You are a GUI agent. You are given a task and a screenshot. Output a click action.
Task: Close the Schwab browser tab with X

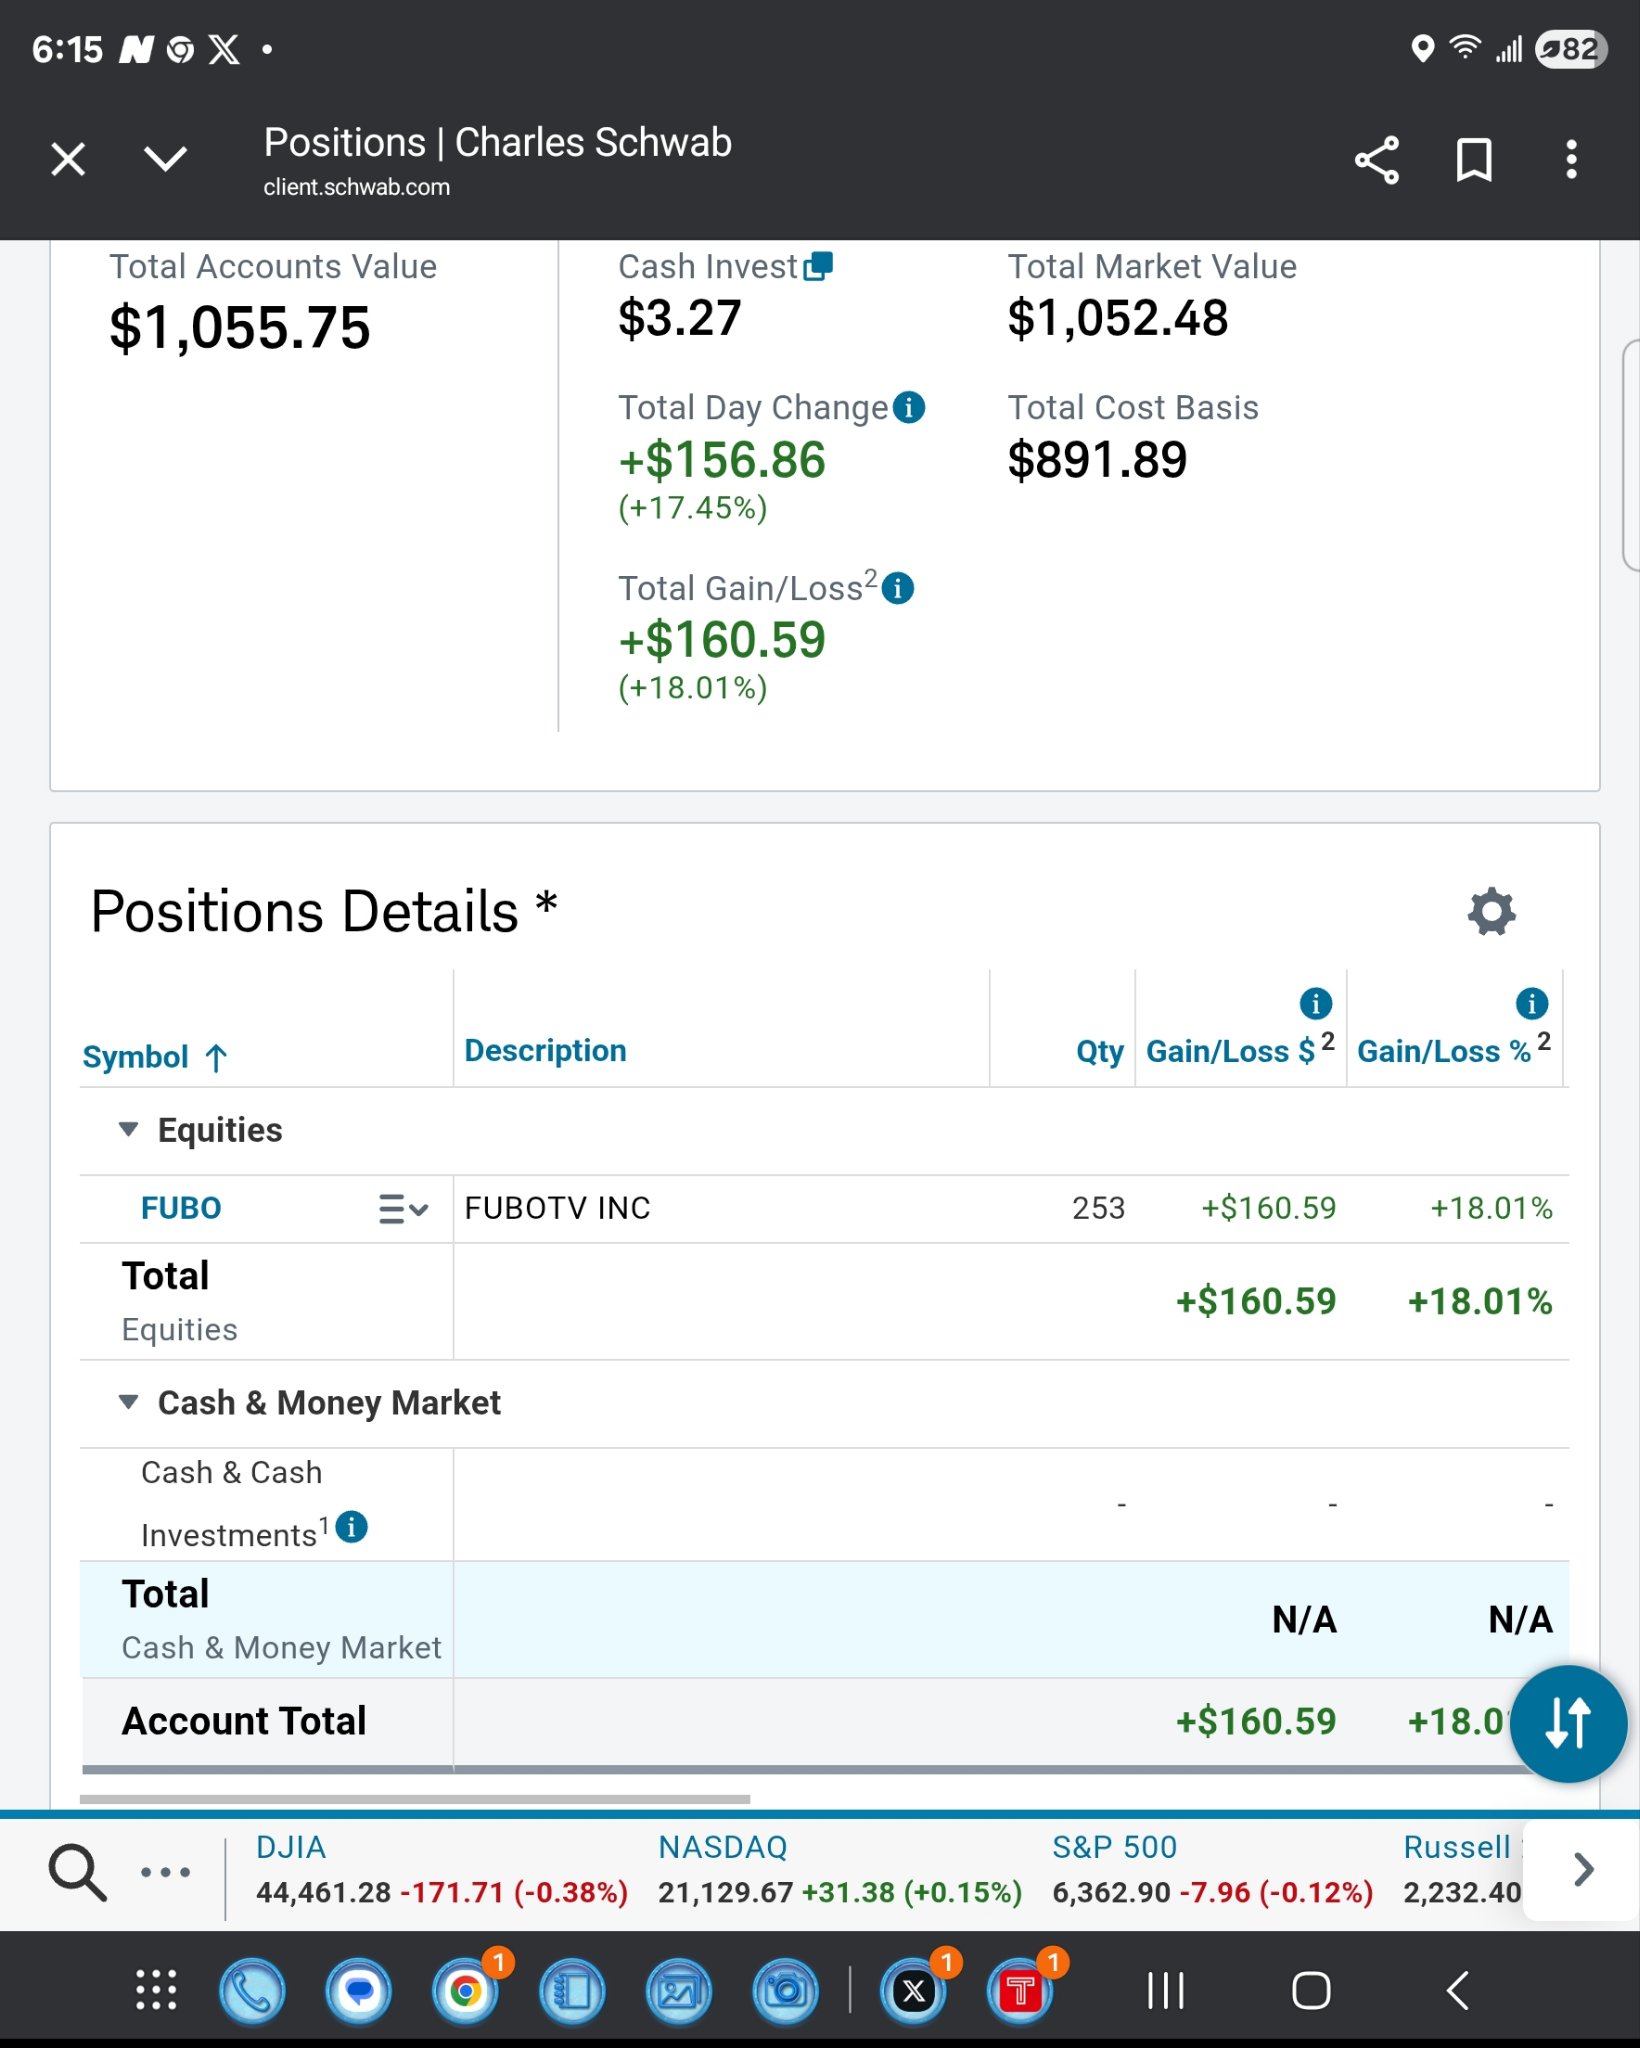[x=68, y=159]
